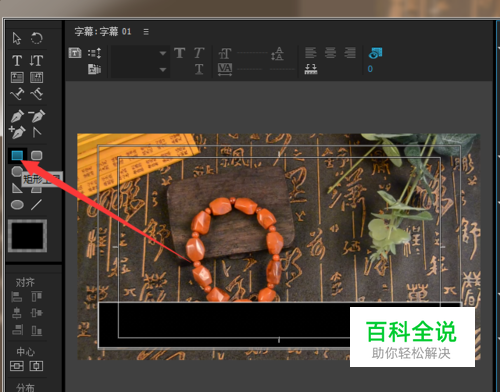This screenshot has height=392, width=500.
Task: Select the Line tool
Action: [x=36, y=205]
